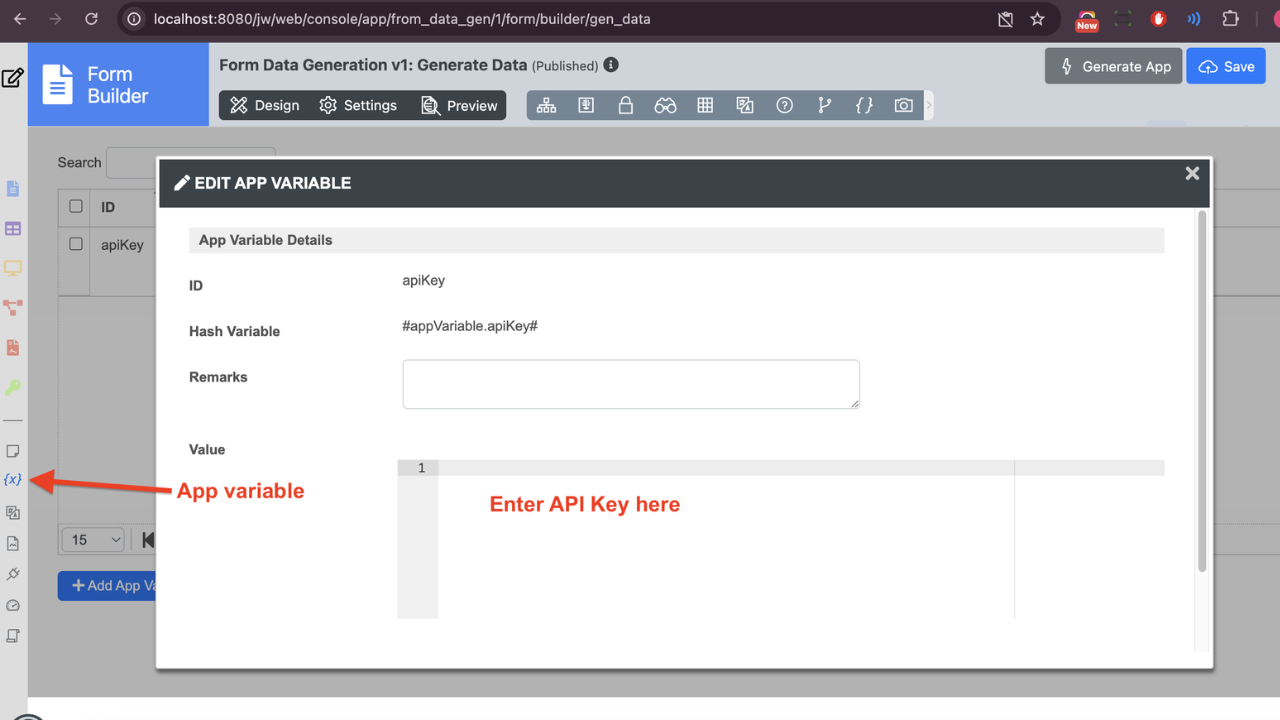This screenshot has width=1280, height=720.
Task: Toggle the select-all checkbox beside ID header
Action: click(76, 207)
